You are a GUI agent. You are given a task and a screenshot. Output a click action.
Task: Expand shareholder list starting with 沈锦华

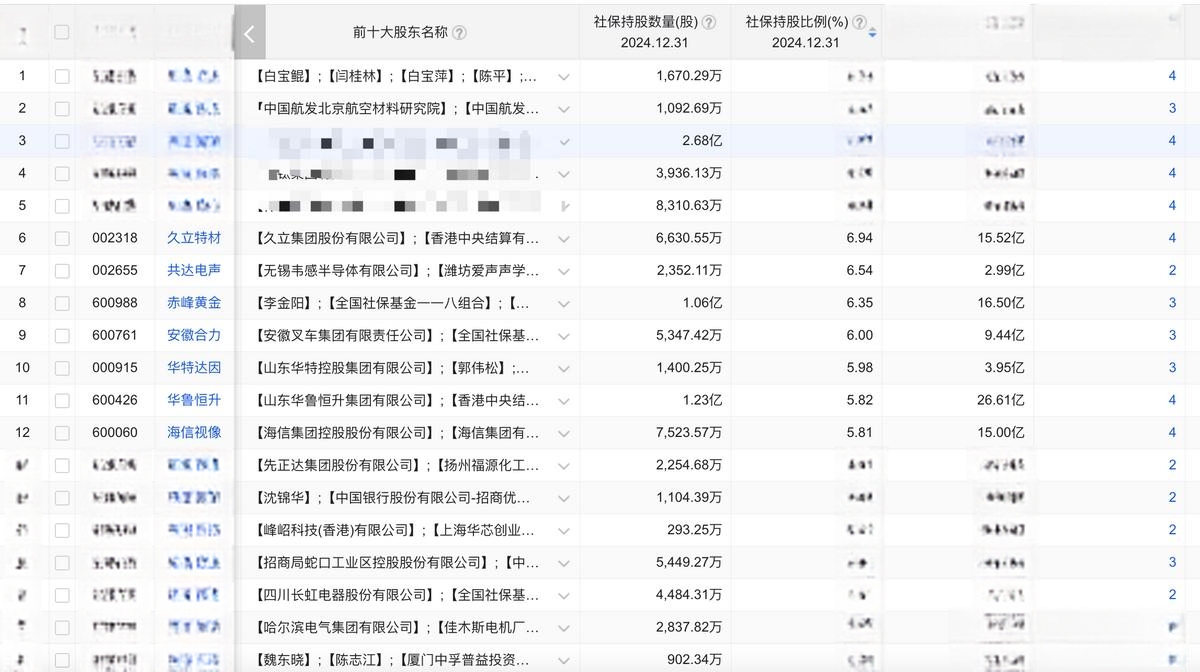point(564,498)
